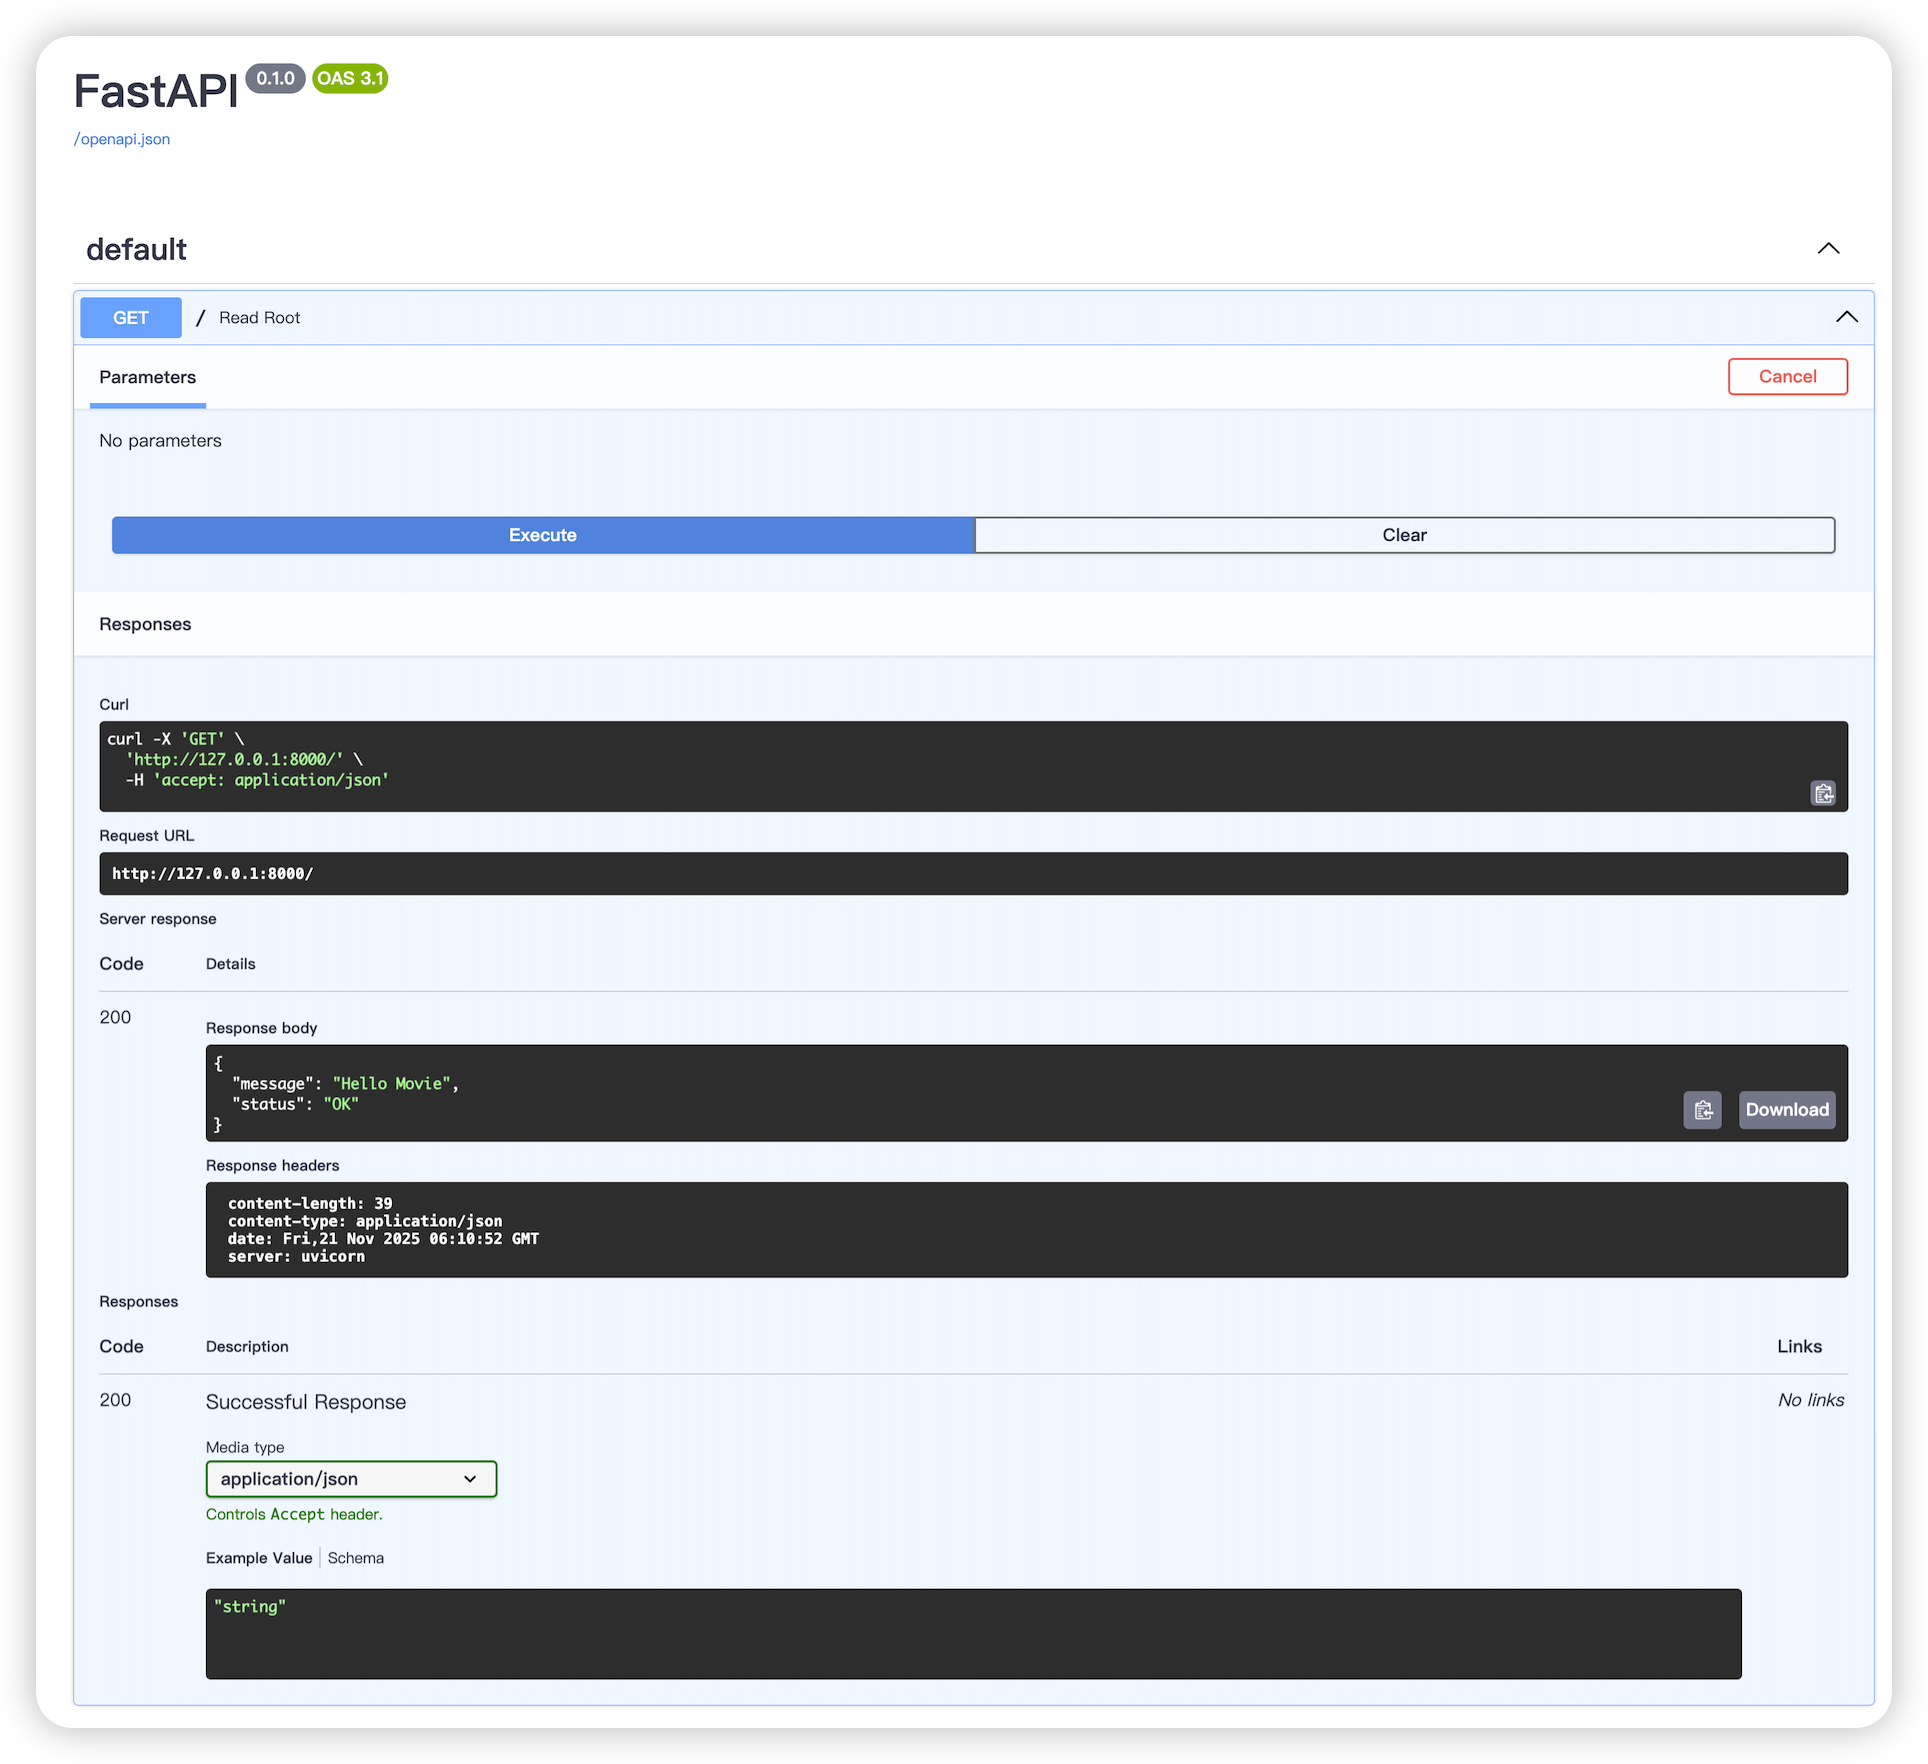Click the Read Root endpoint summary
Image resolution: width=1928 pixels, height=1764 pixels.
260,318
